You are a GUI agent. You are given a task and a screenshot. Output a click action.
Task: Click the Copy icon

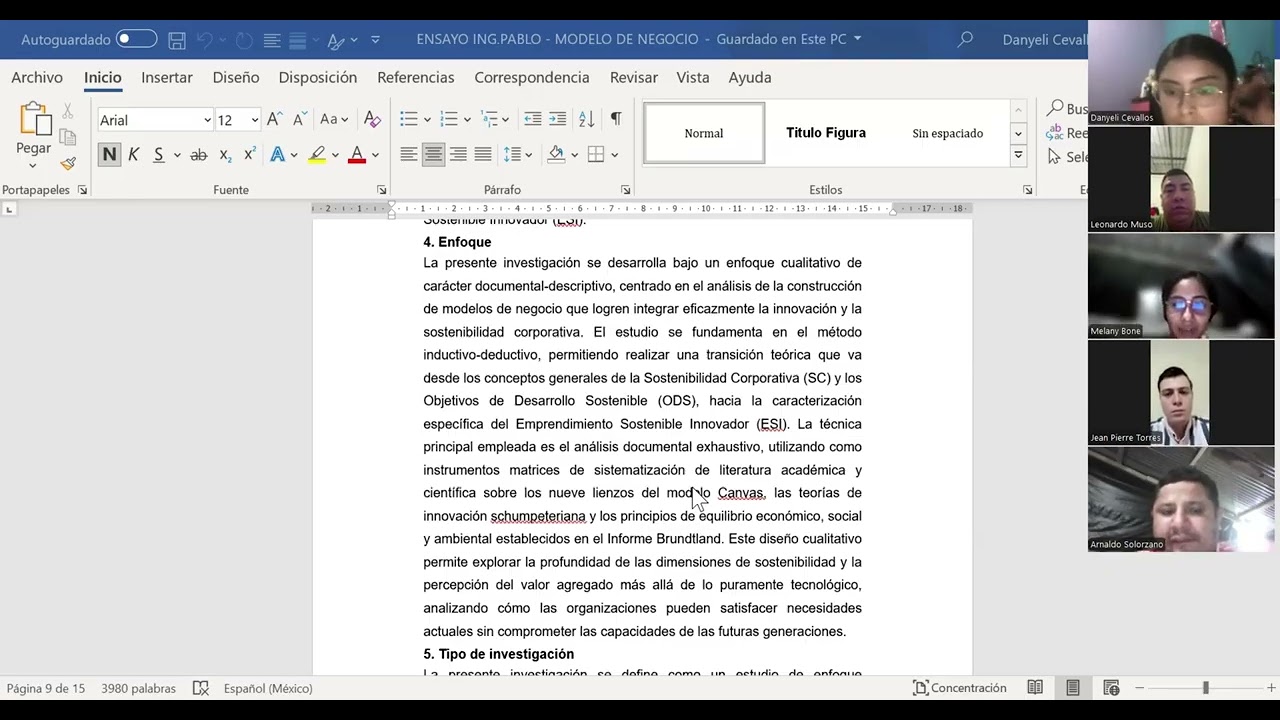click(x=68, y=137)
